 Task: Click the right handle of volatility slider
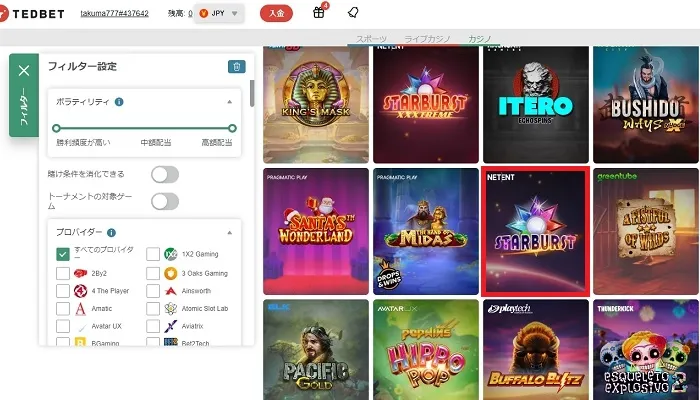tap(232, 129)
